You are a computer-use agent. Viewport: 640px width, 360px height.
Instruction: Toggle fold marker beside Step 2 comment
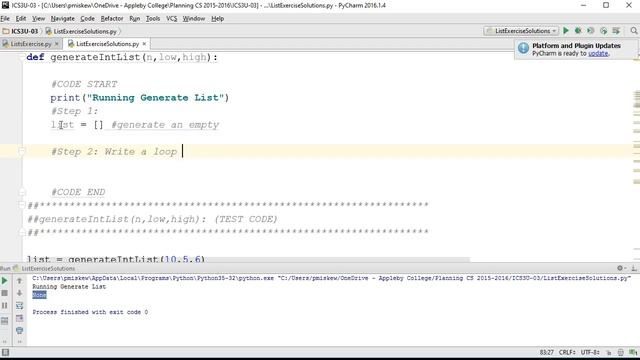pyautogui.click(x=22, y=152)
